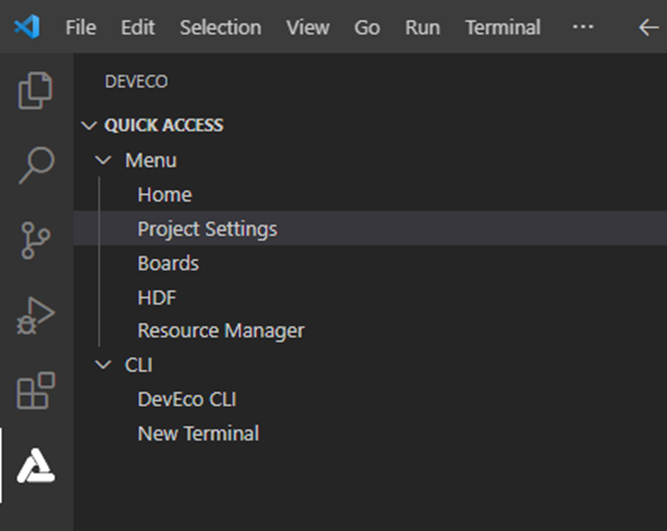Open a New Terminal entry
Image resolution: width=667 pixels, height=531 pixels.
pos(198,433)
